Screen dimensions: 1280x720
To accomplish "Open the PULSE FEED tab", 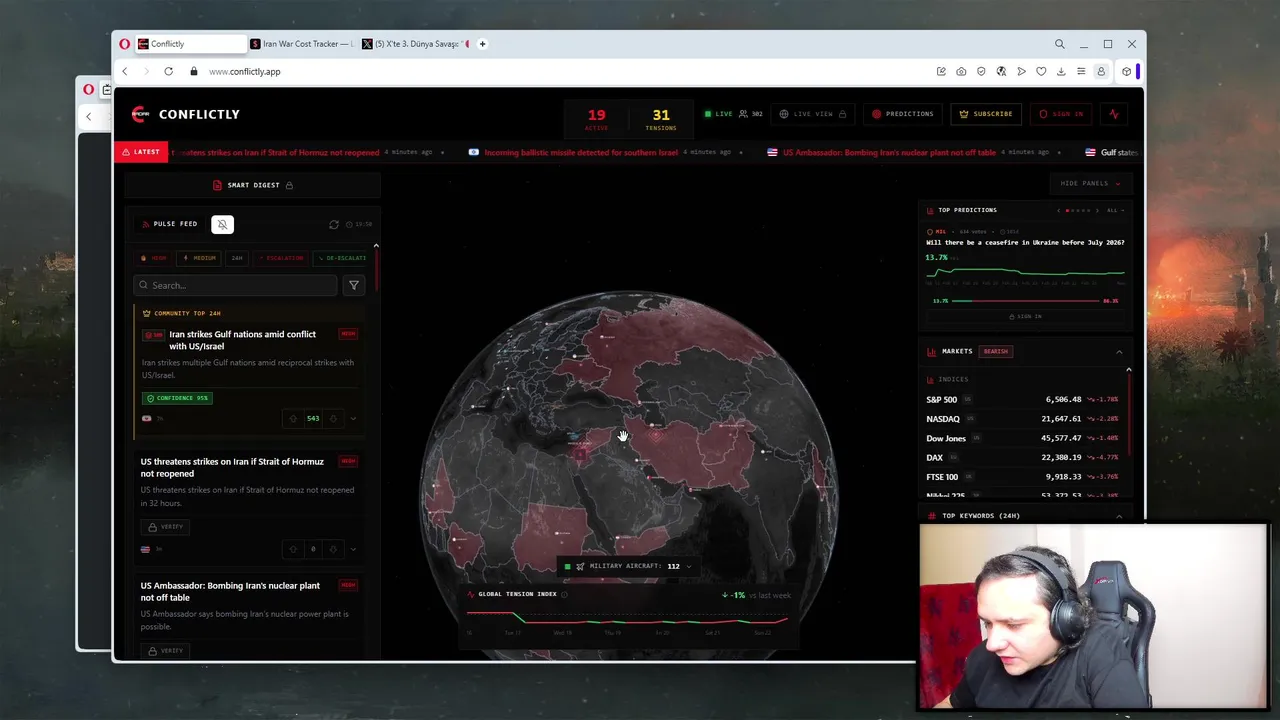I will click(169, 224).
